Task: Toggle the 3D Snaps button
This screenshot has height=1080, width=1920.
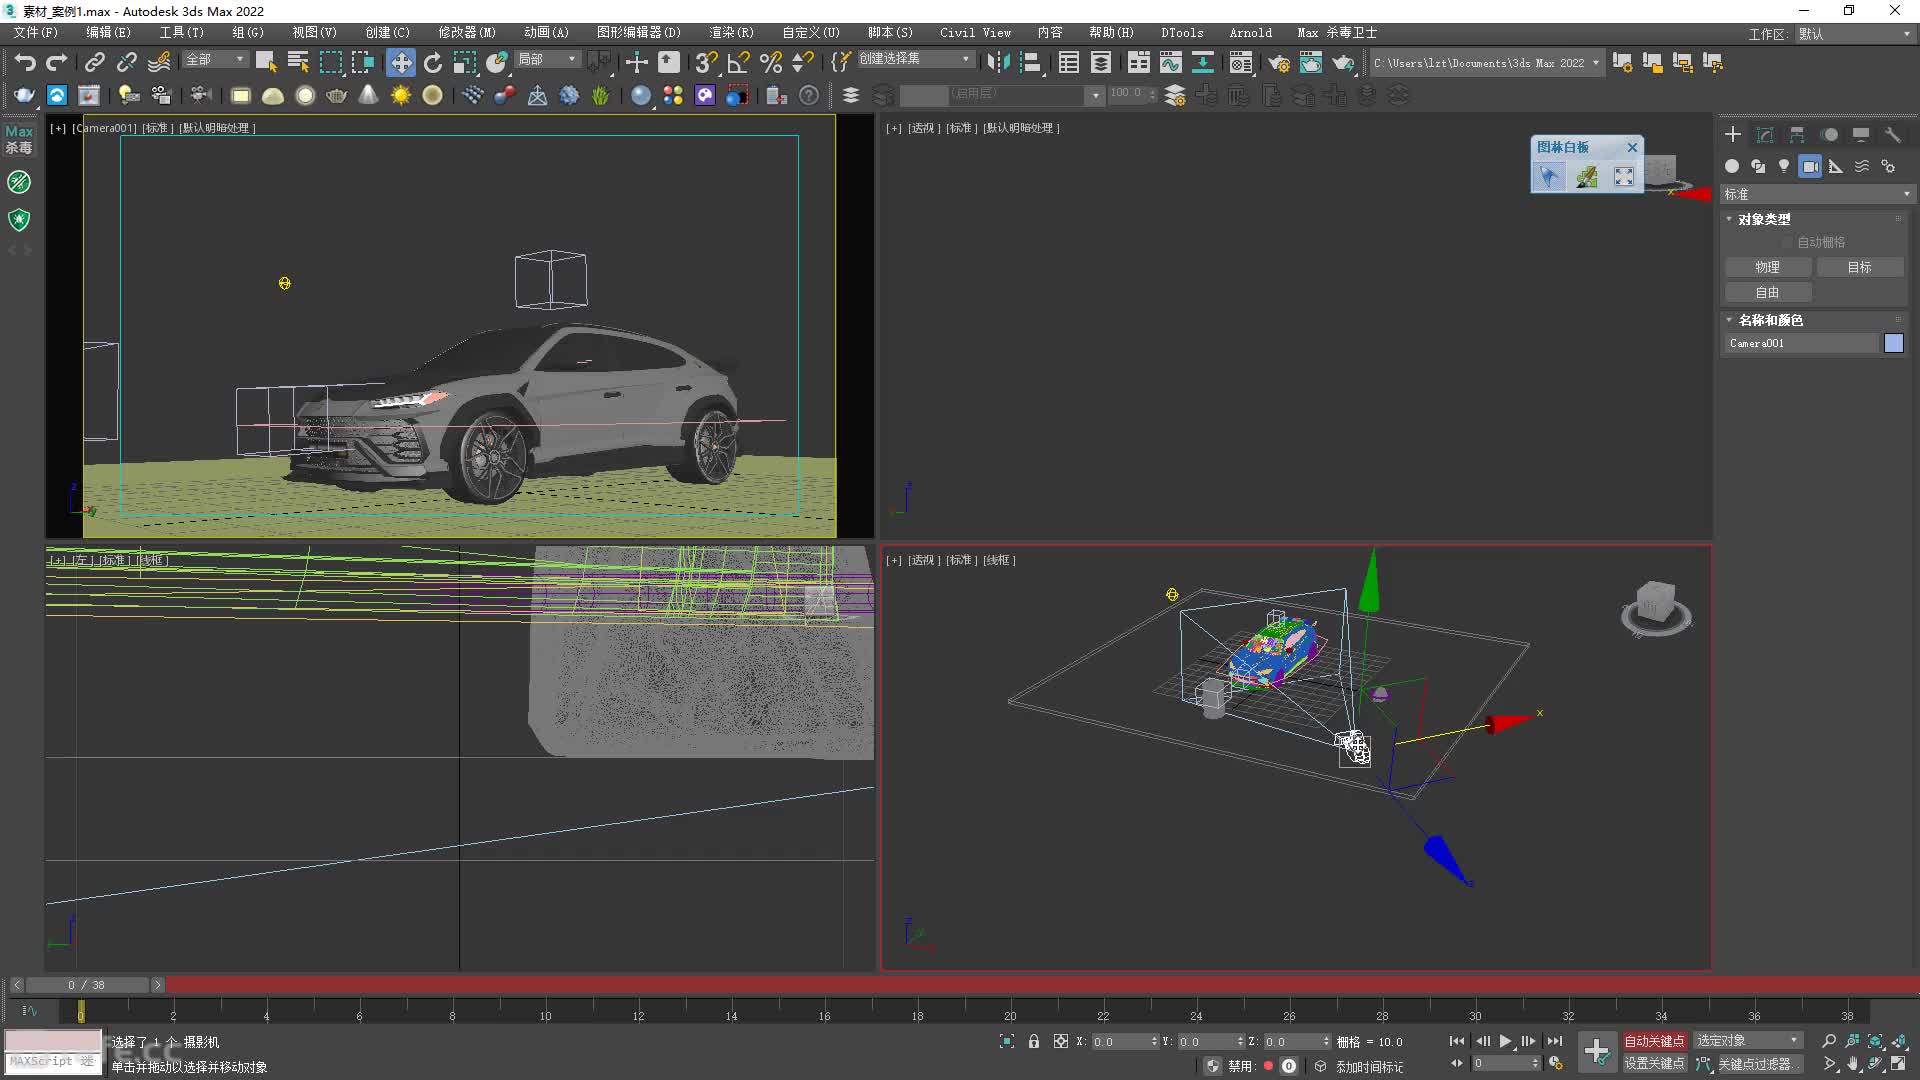Action: pos(706,63)
